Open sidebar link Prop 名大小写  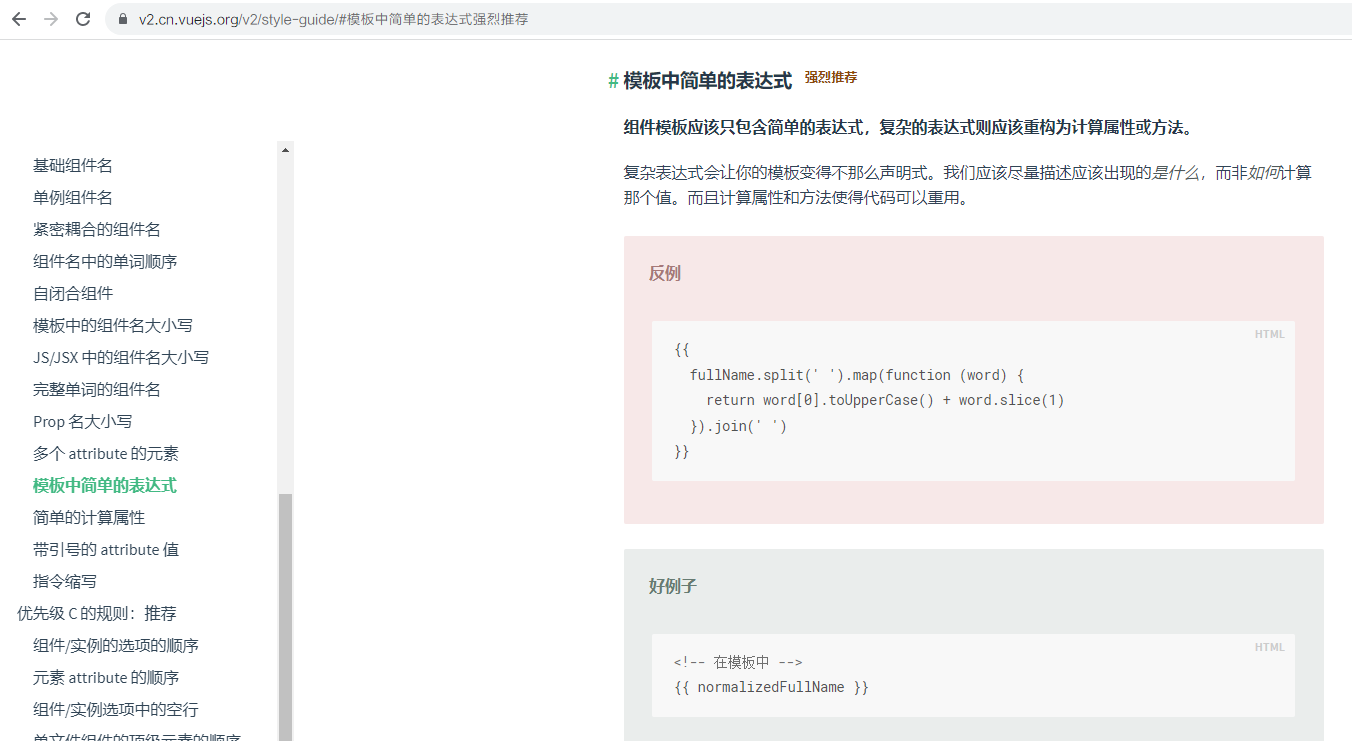tap(82, 421)
